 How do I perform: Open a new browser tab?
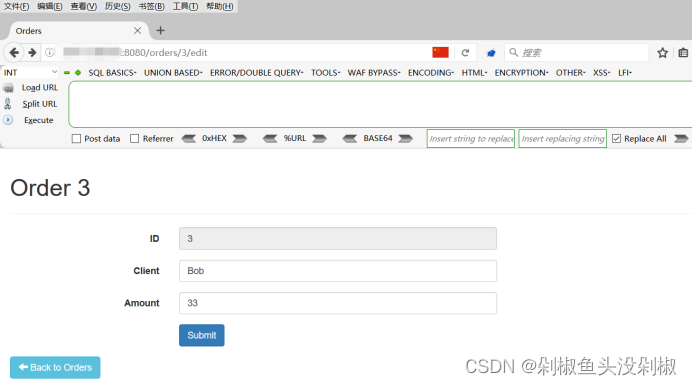[x=161, y=30]
